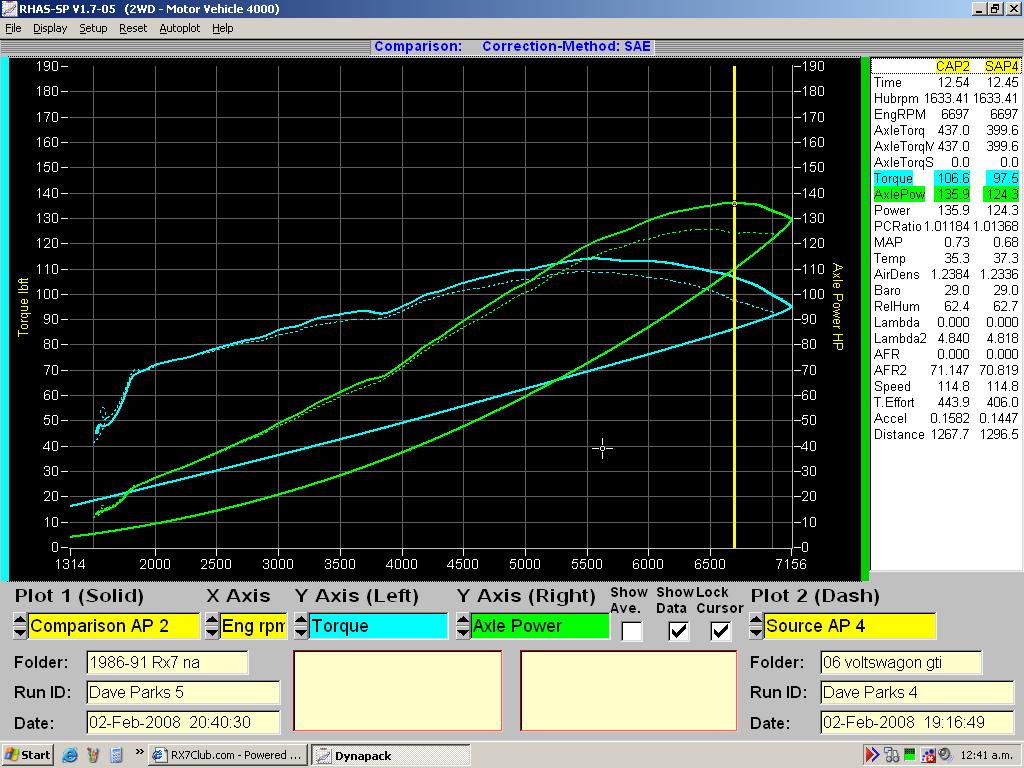The image size is (1024, 768).
Task: Click the AirDens row value 1.2384
Action: 950,274
